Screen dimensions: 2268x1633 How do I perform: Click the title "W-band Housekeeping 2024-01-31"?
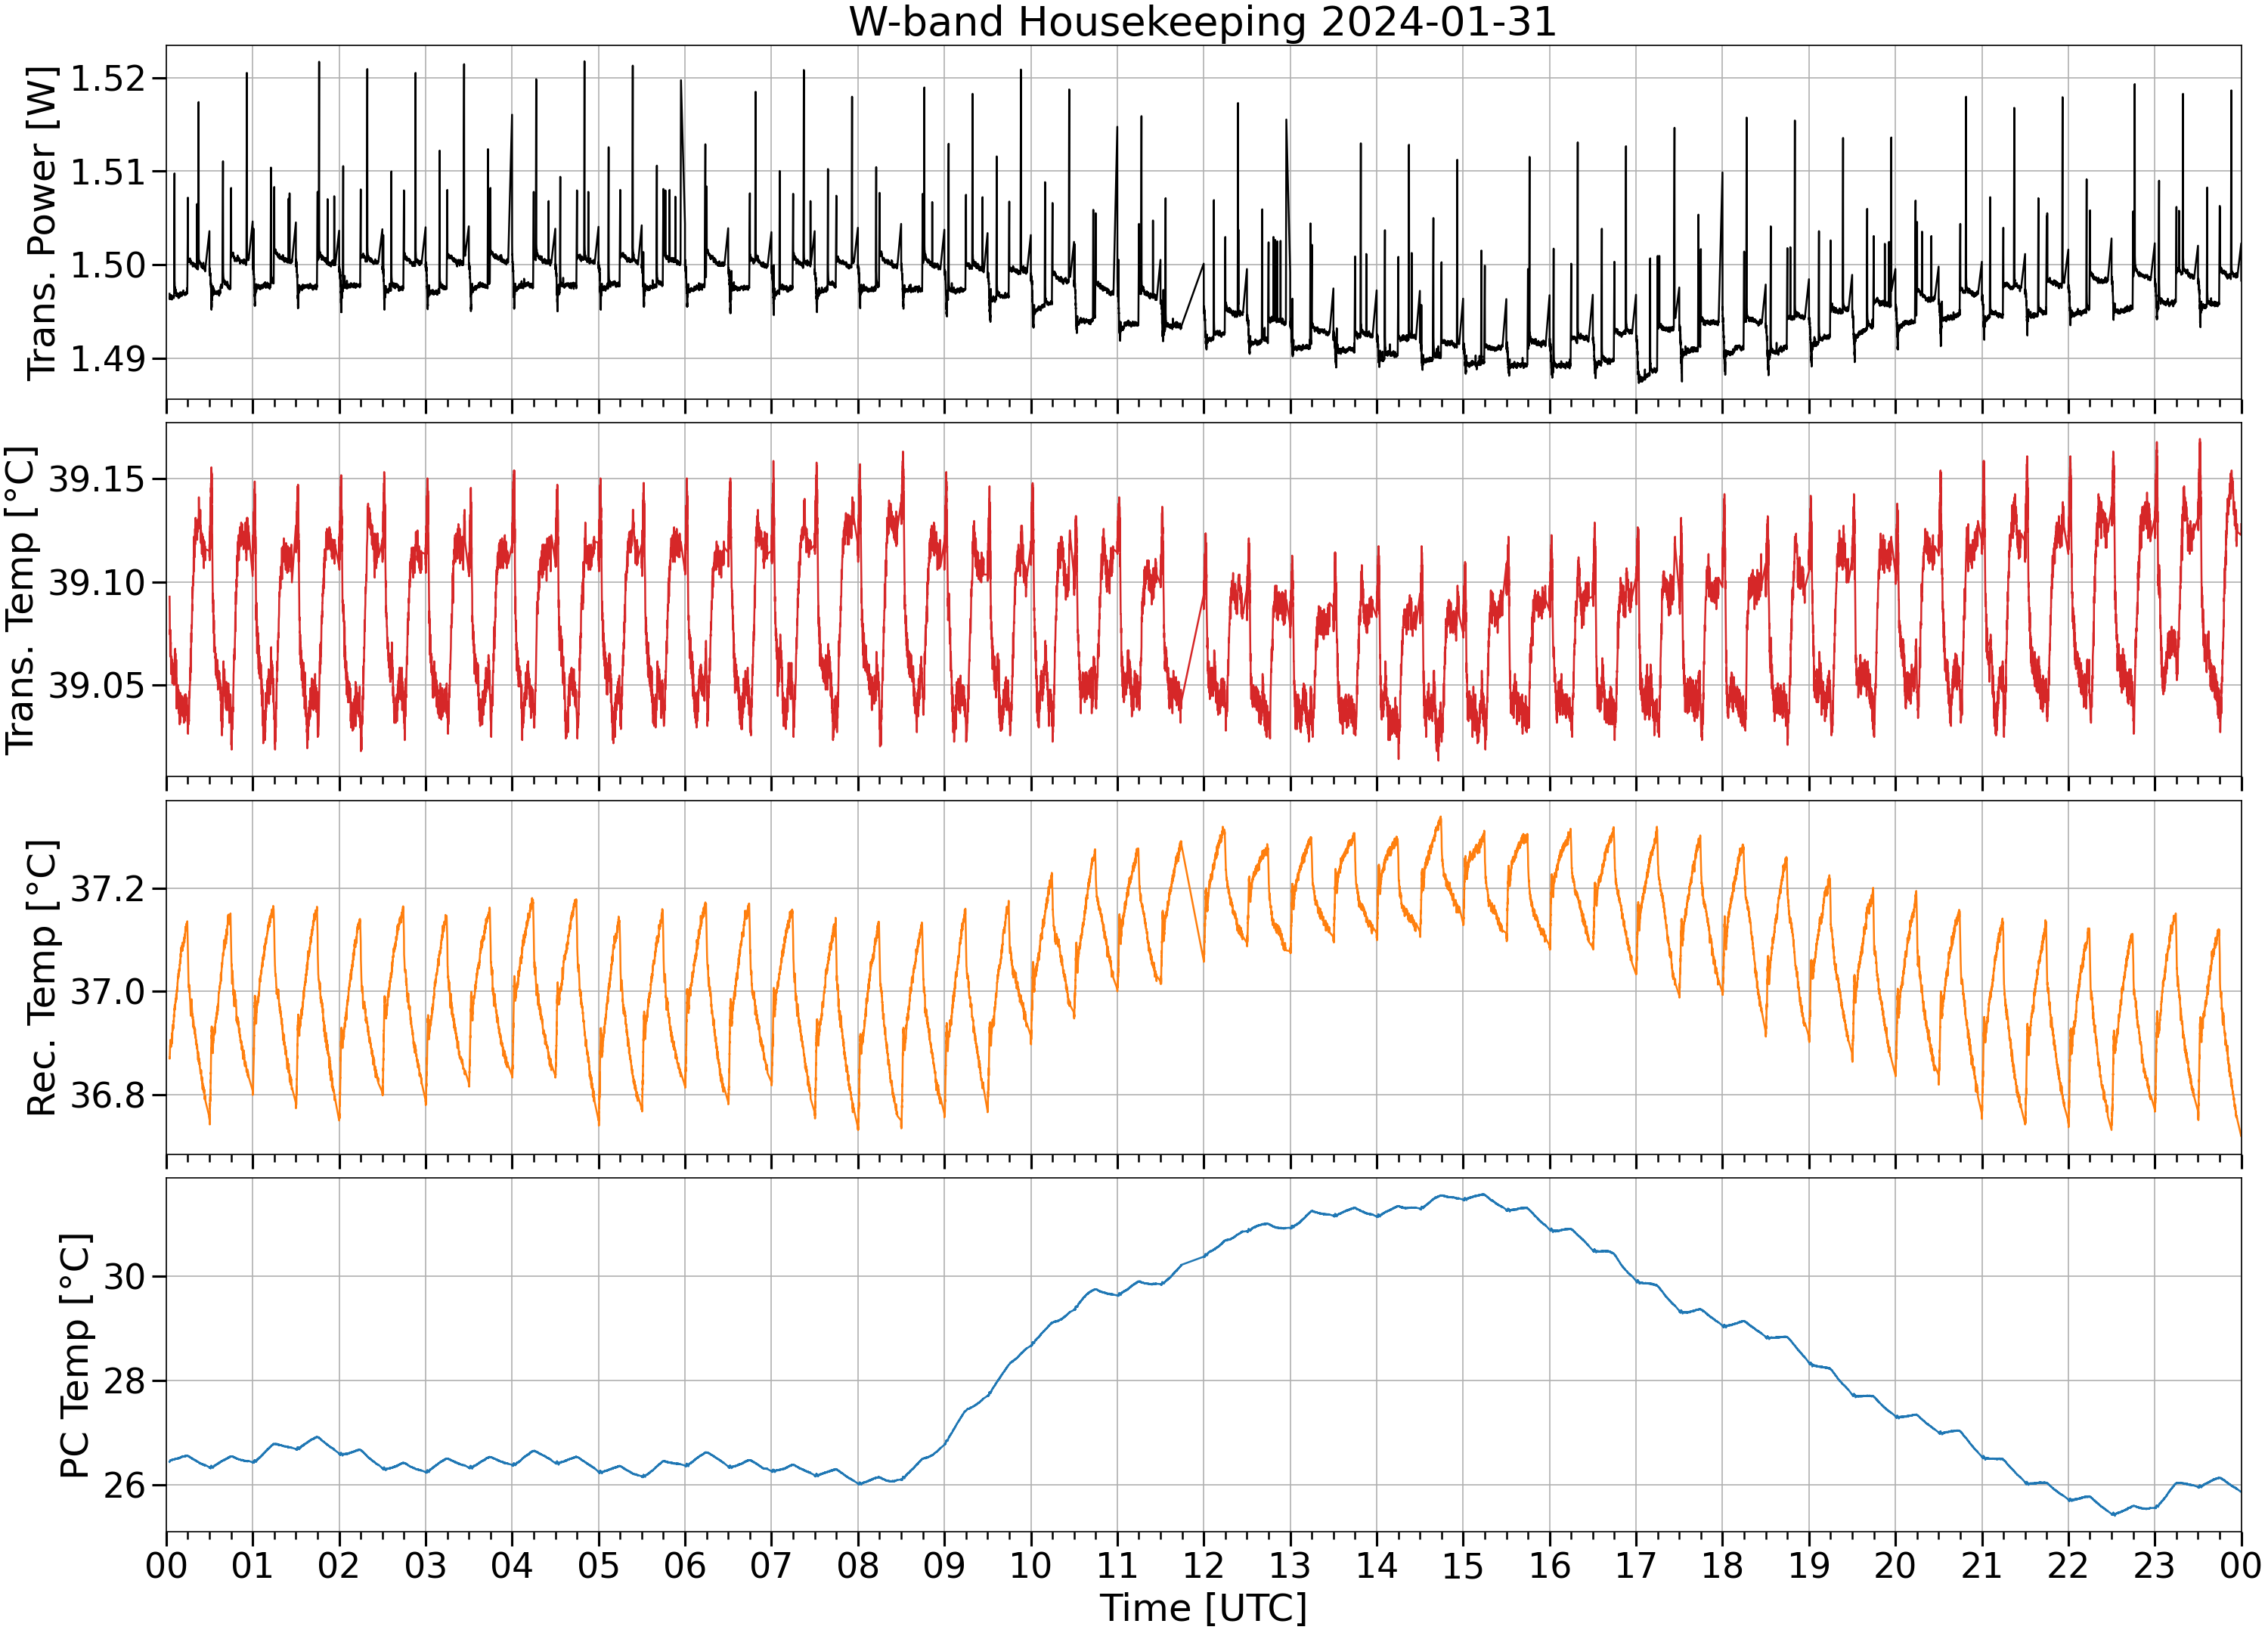click(x=1203, y=22)
